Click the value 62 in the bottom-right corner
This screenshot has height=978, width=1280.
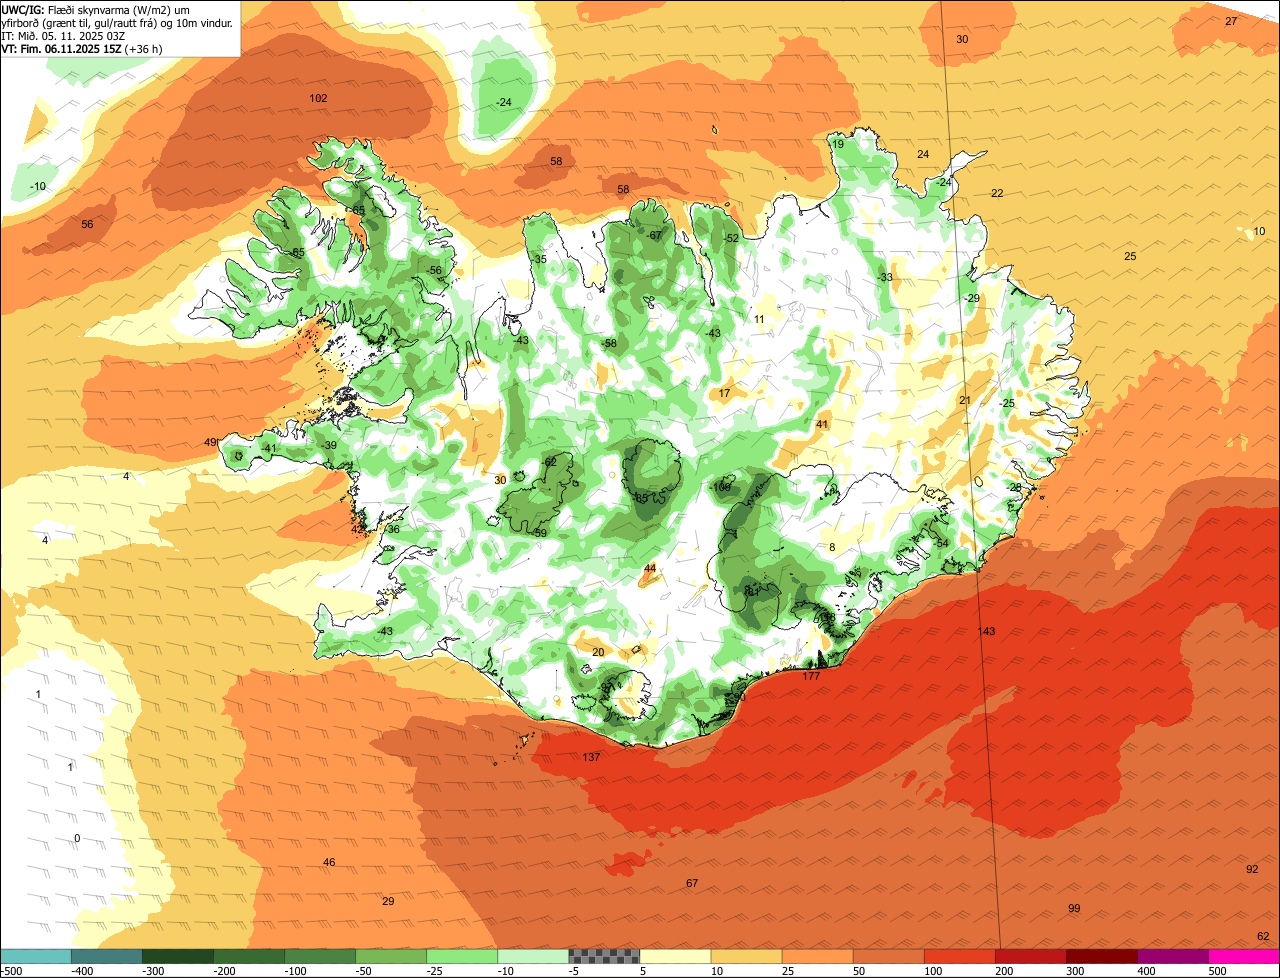(x=1263, y=936)
